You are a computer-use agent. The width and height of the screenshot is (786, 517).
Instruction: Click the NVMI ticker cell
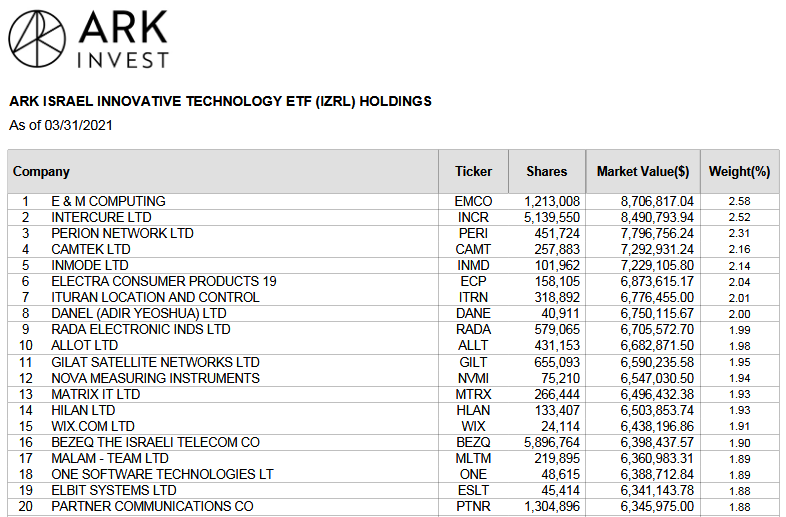point(473,378)
